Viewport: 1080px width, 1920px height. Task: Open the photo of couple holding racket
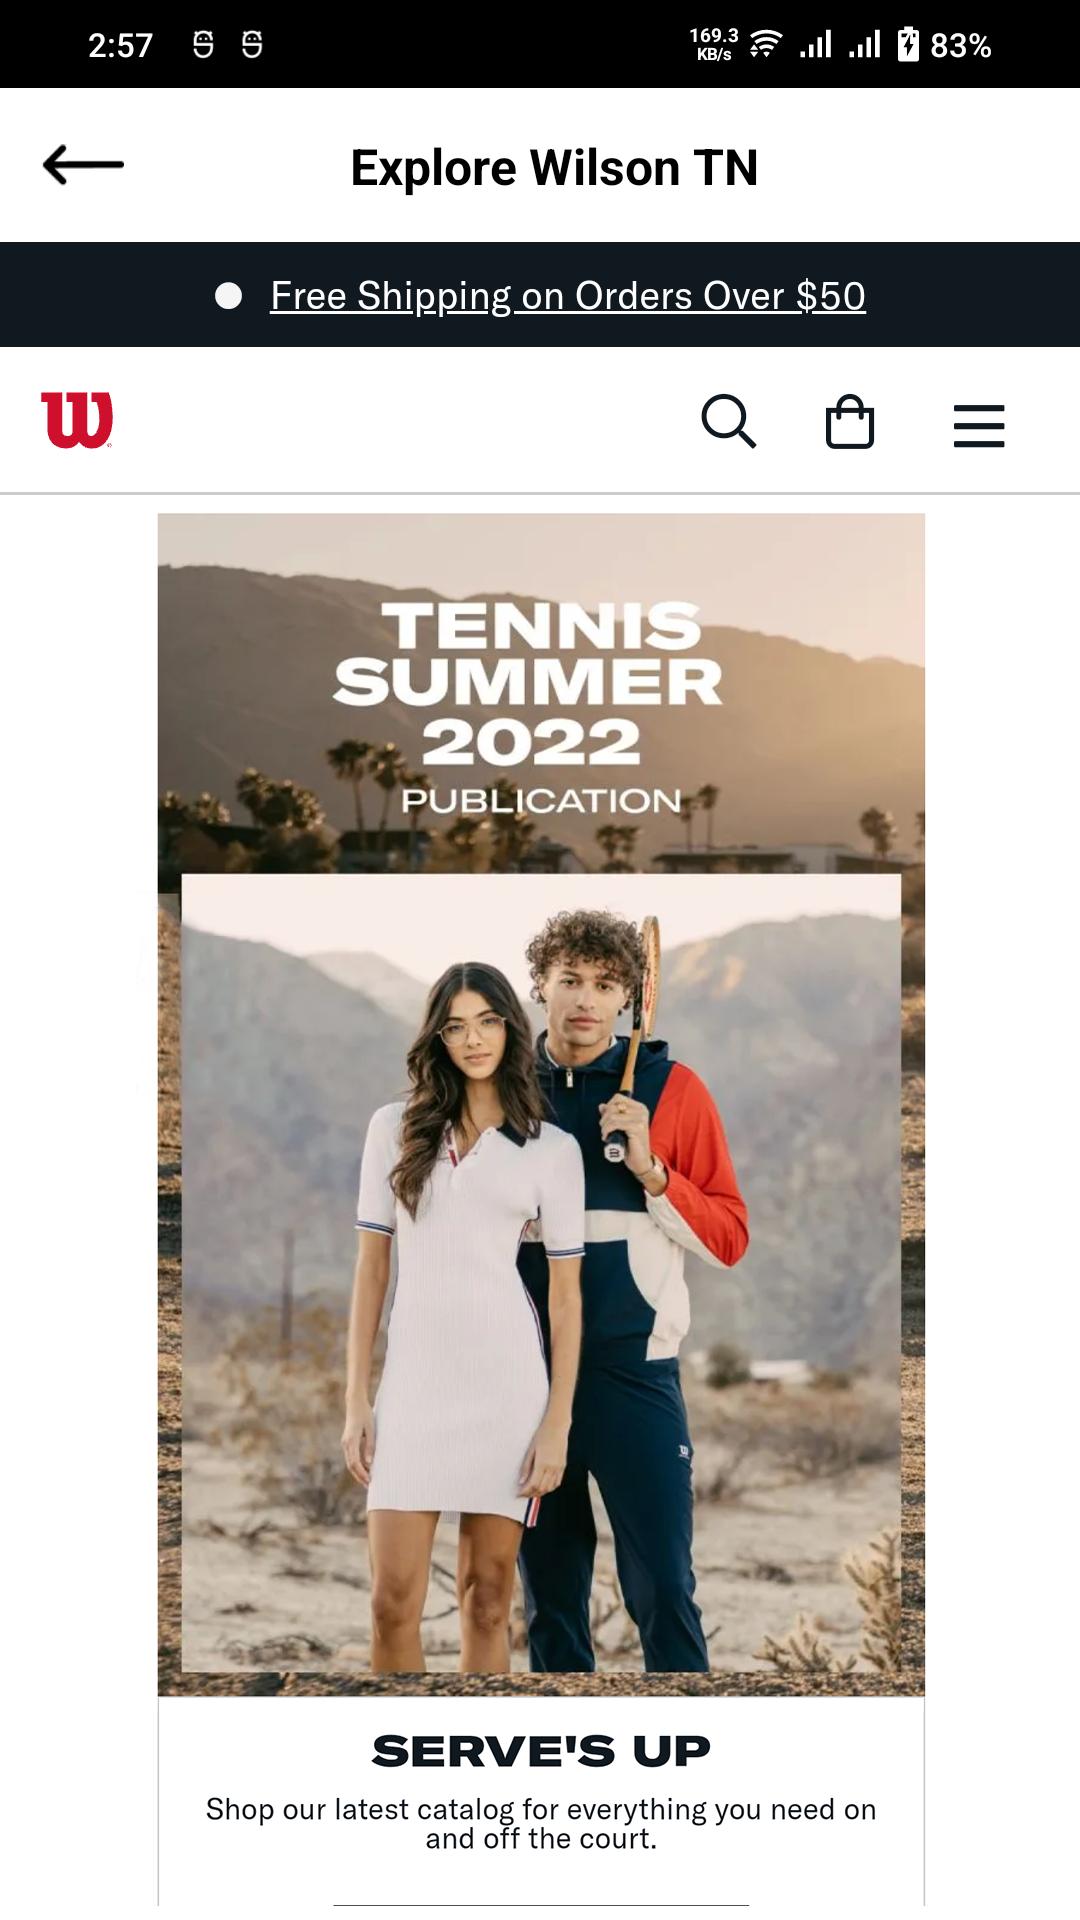[x=541, y=1272]
